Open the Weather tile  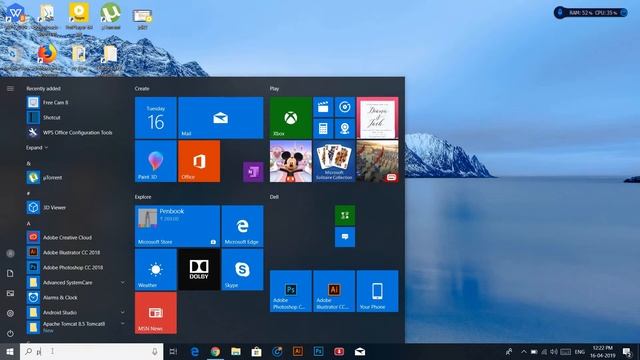tap(156, 270)
